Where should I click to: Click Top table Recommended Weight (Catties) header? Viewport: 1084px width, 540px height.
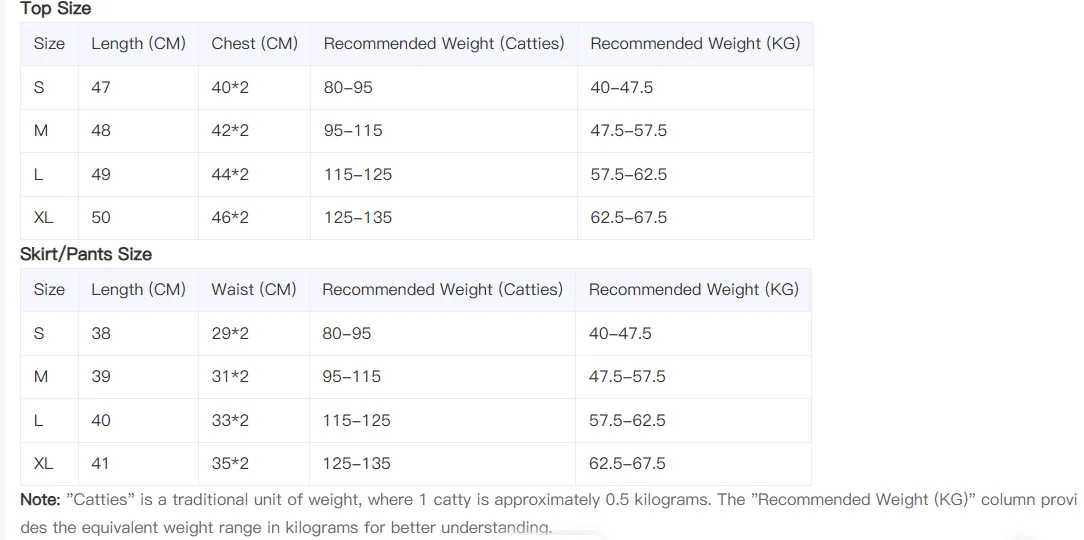[x=444, y=44]
